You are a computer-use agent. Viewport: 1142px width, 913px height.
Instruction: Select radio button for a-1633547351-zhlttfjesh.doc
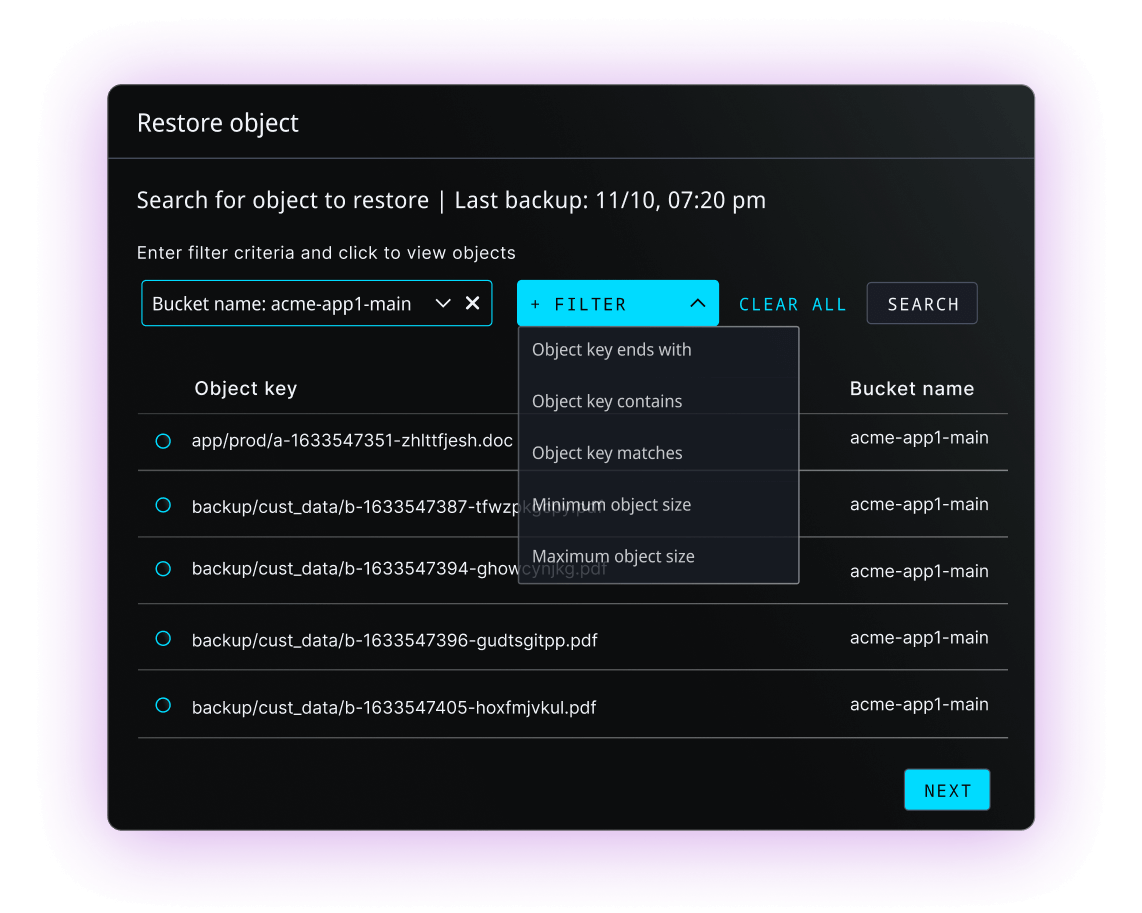click(163, 441)
